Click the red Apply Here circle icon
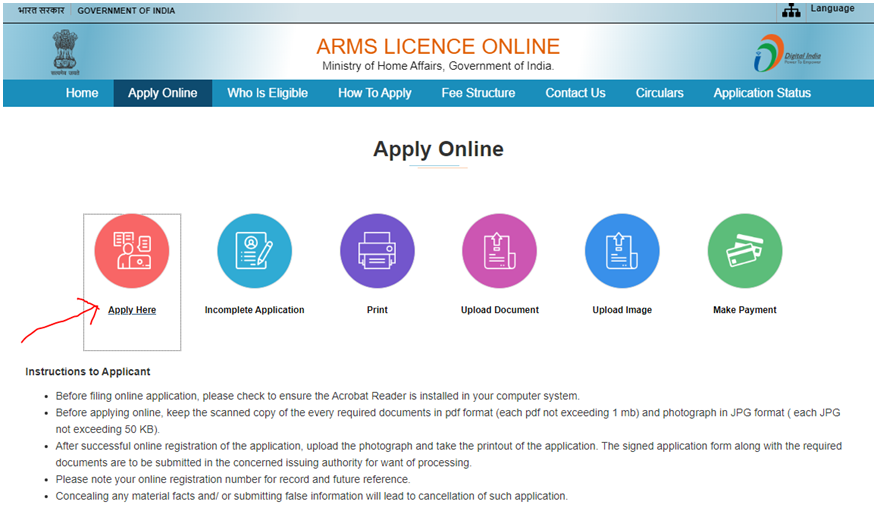Viewport: 879px width, 525px height. point(132,251)
